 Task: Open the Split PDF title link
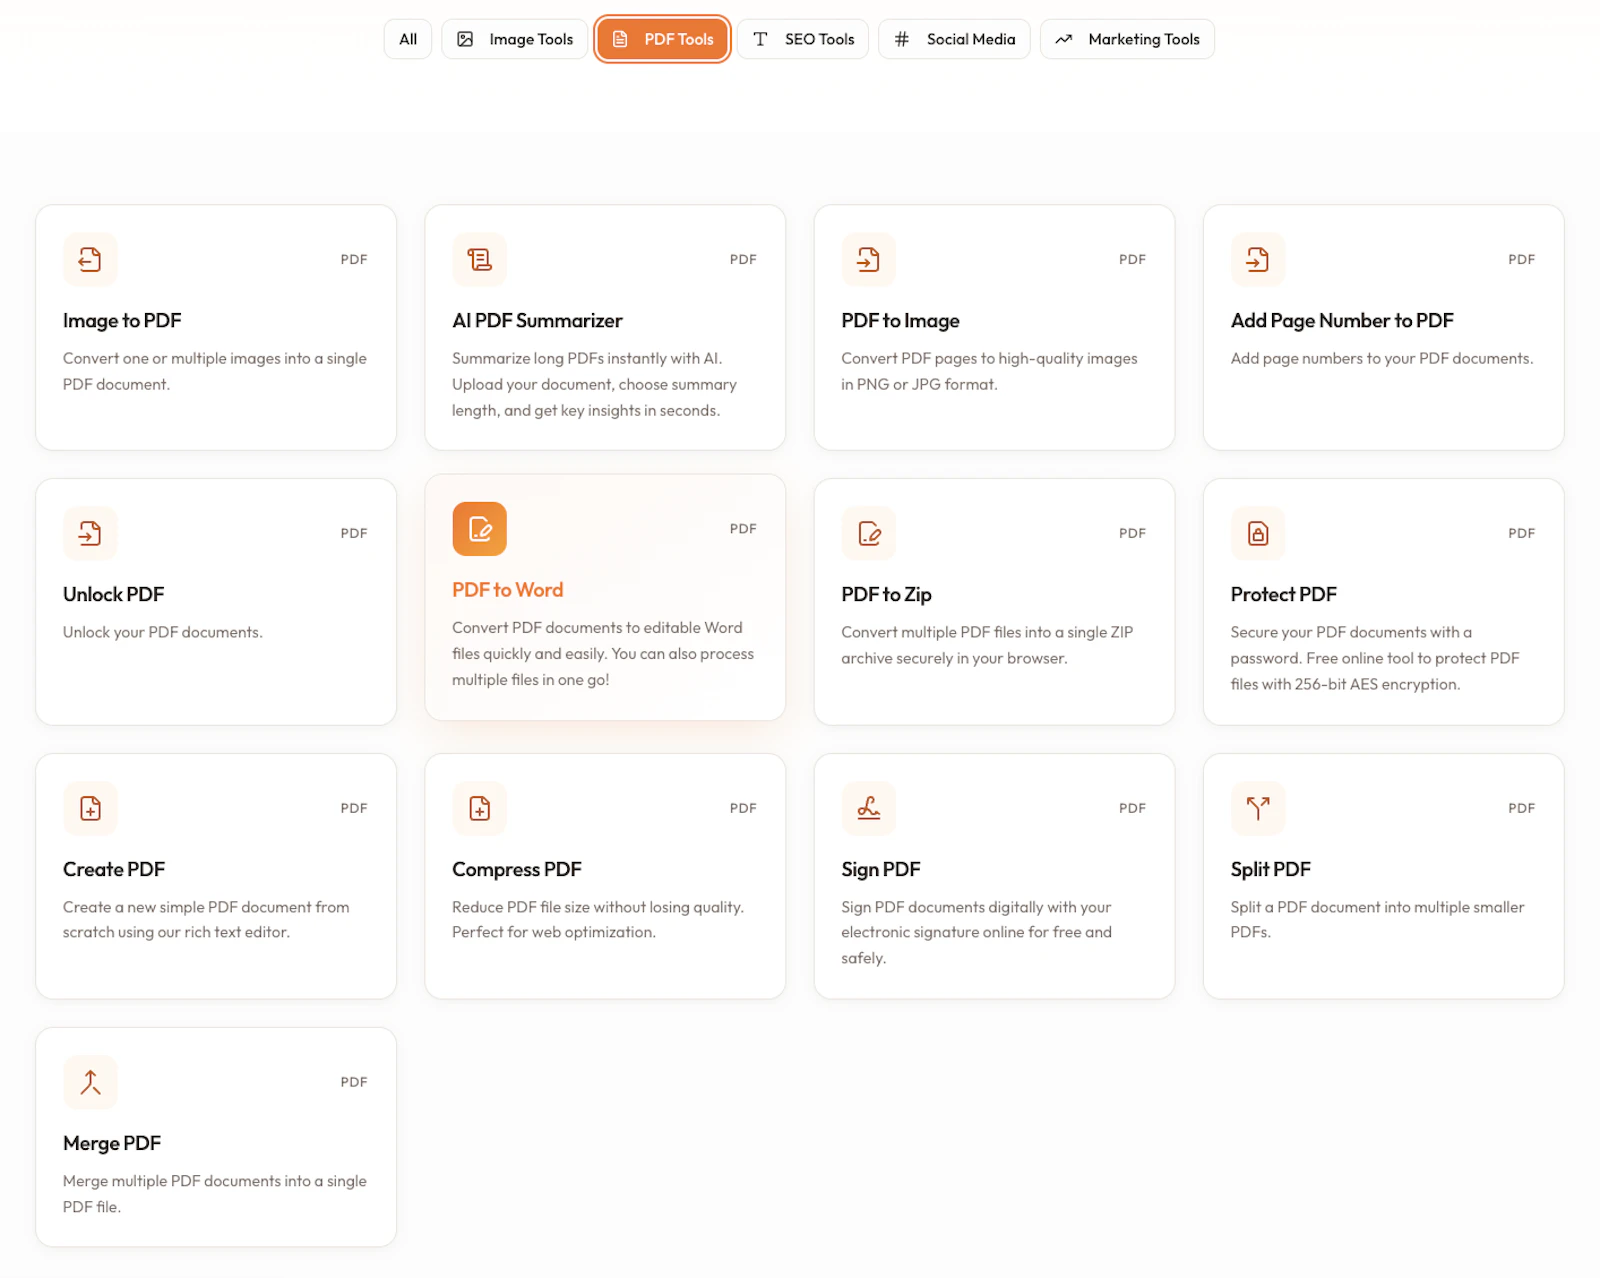pos(1270,869)
